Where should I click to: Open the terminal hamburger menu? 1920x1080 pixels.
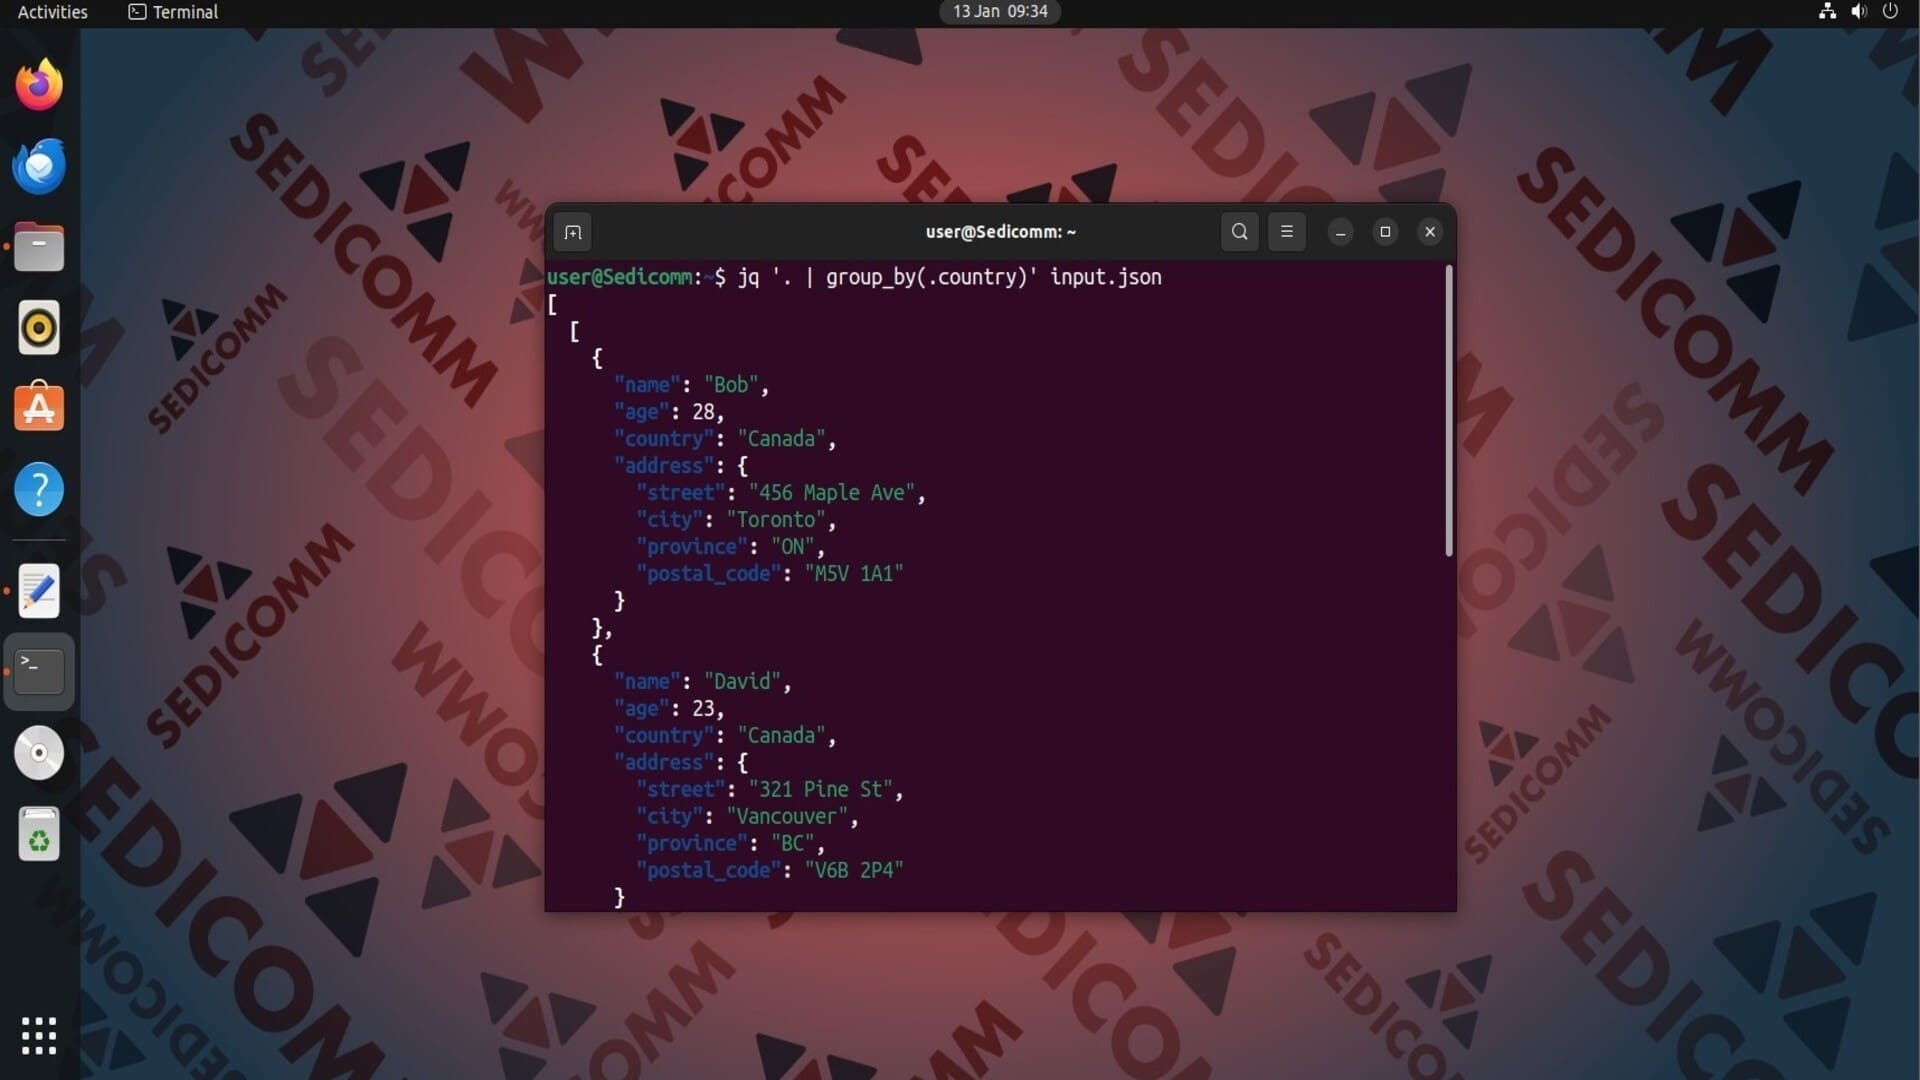(x=1287, y=232)
